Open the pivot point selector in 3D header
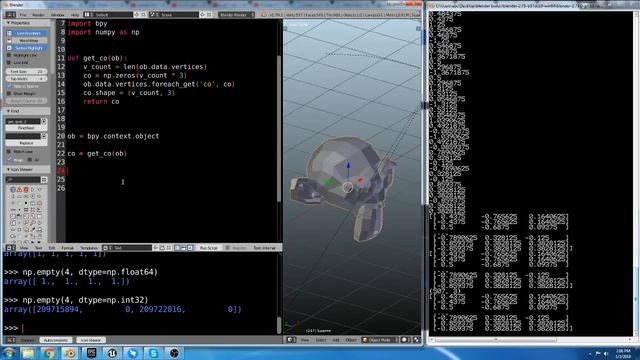 tap(416, 340)
